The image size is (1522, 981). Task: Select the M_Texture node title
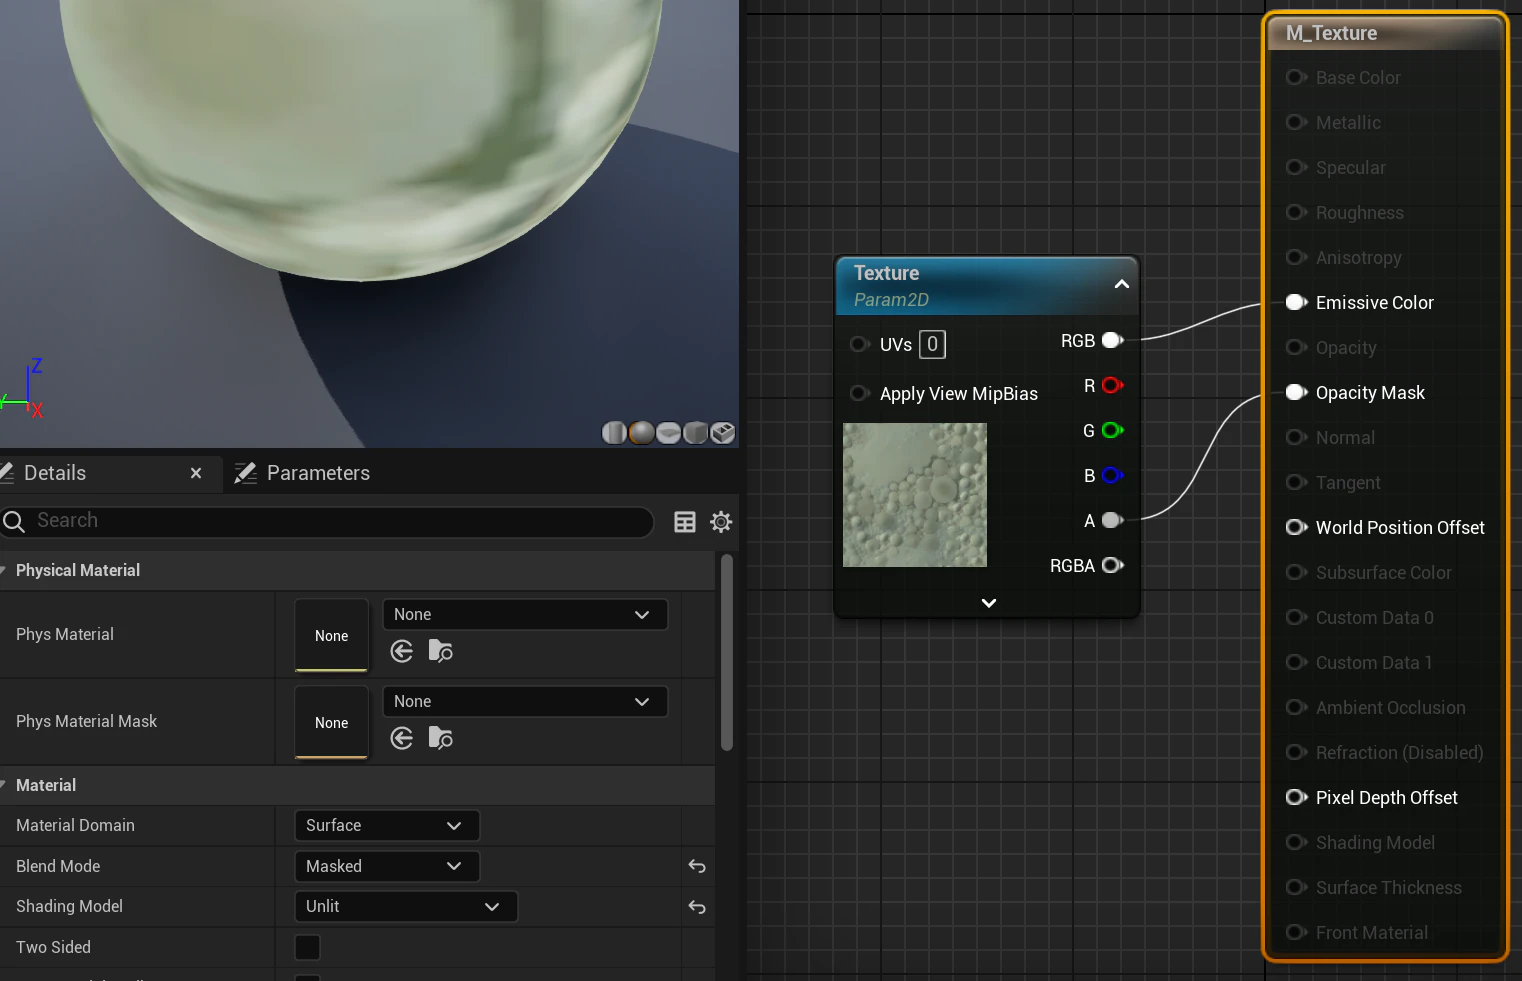click(x=1331, y=33)
